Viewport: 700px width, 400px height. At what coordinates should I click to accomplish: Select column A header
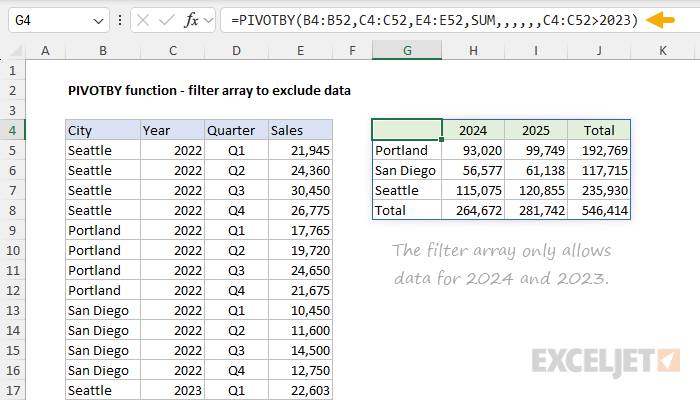click(45, 50)
